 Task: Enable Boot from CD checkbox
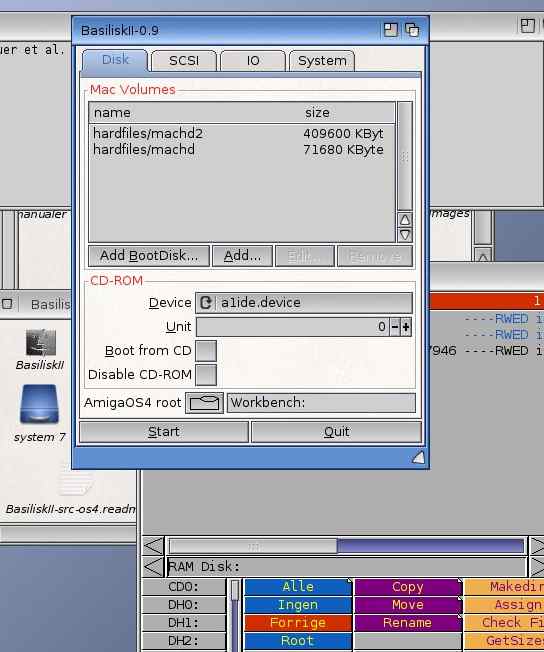[206, 351]
